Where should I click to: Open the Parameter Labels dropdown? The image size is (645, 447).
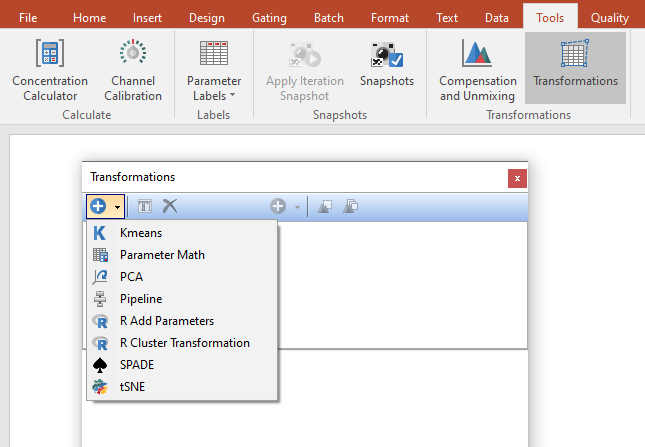tap(214, 70)
